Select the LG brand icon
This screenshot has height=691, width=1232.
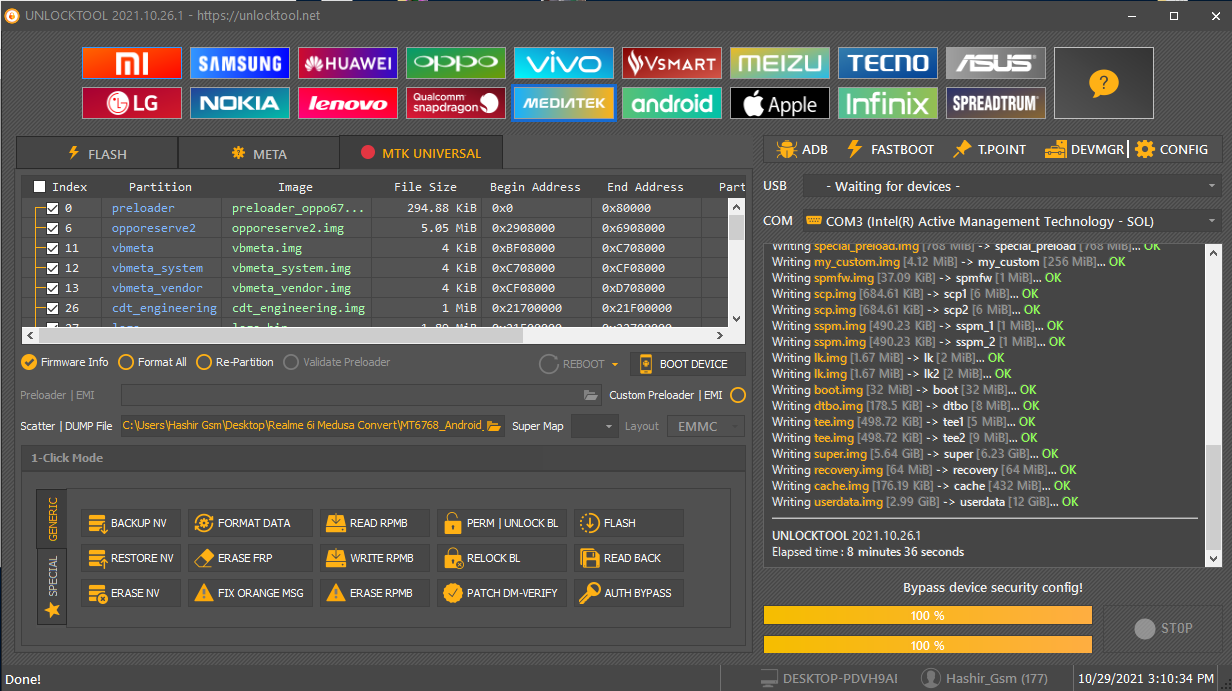132,103
